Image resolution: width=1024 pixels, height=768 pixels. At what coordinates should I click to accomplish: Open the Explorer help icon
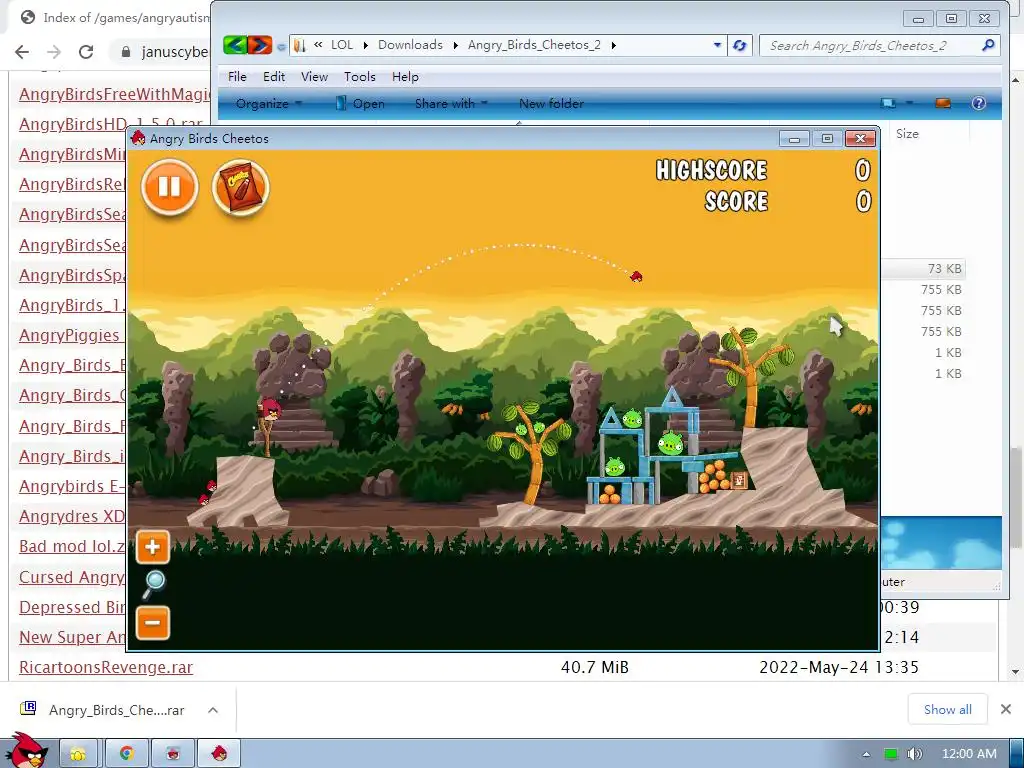tap(978, 103)
